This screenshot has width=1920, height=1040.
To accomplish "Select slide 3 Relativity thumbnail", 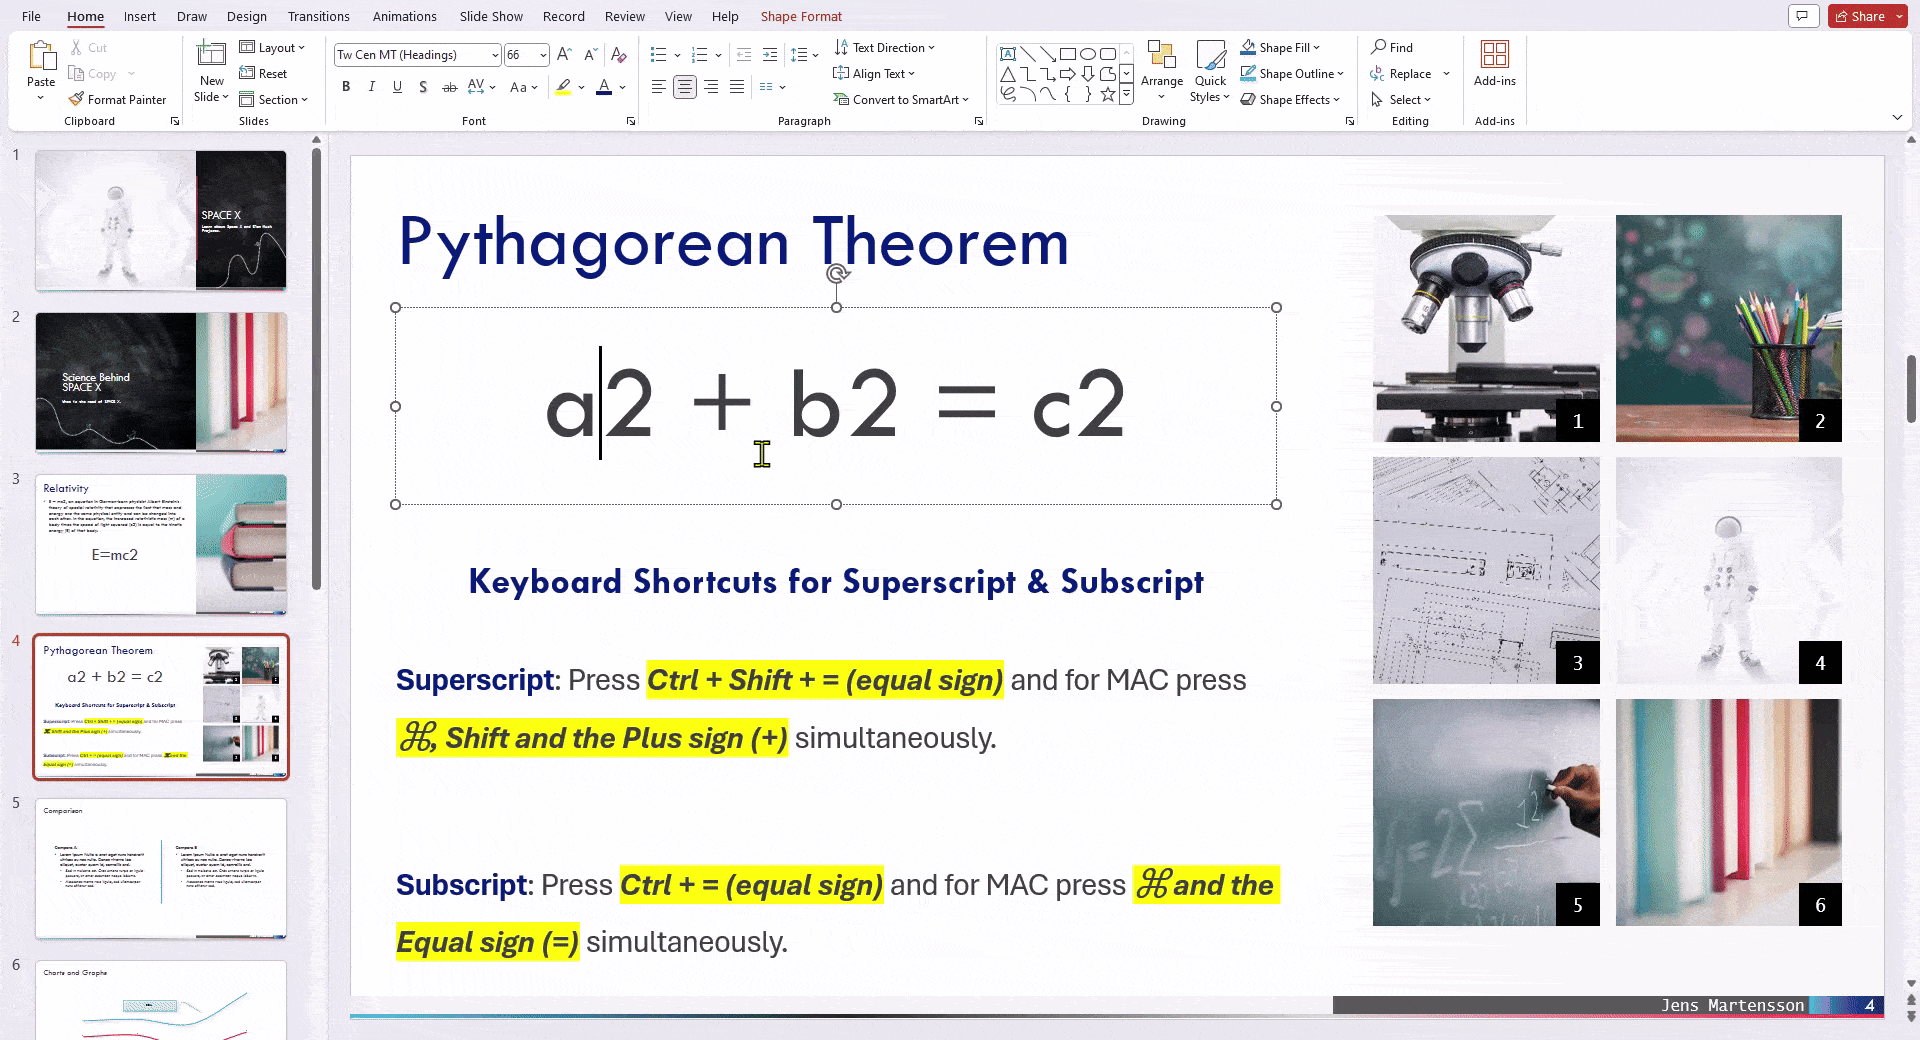I will (161, 544).
